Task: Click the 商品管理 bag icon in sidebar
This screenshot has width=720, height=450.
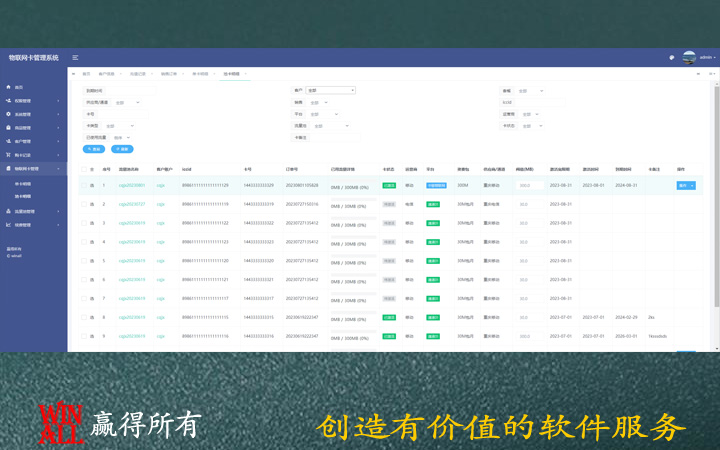Action: [x=8, y=128]
